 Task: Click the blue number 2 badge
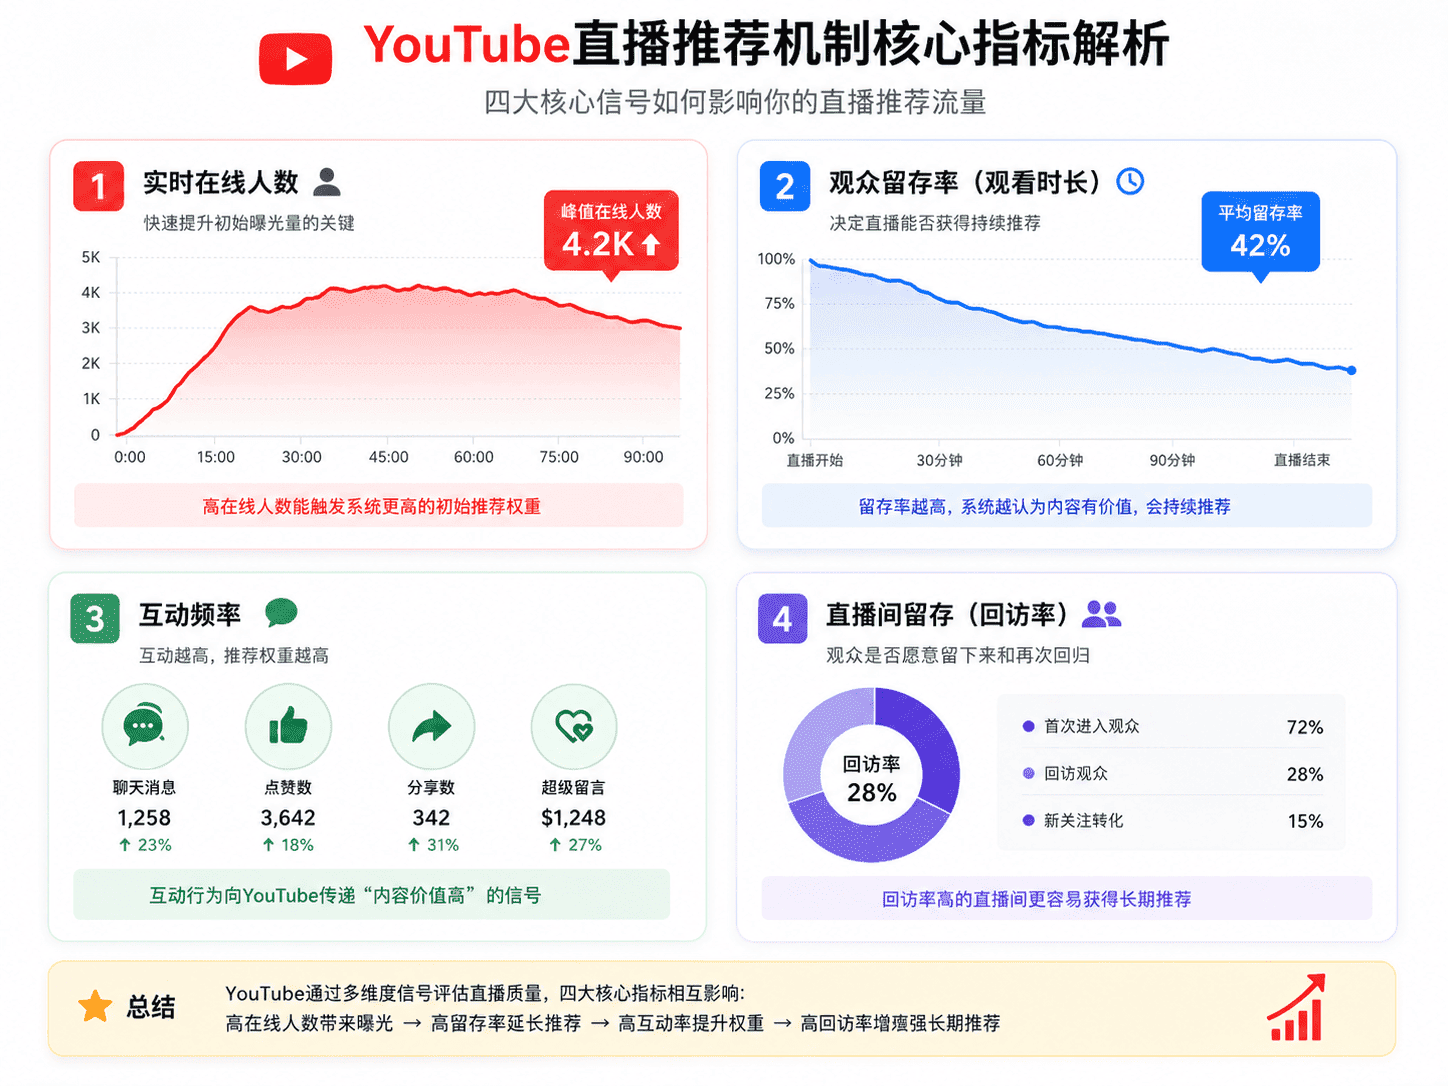coord(785,186)
